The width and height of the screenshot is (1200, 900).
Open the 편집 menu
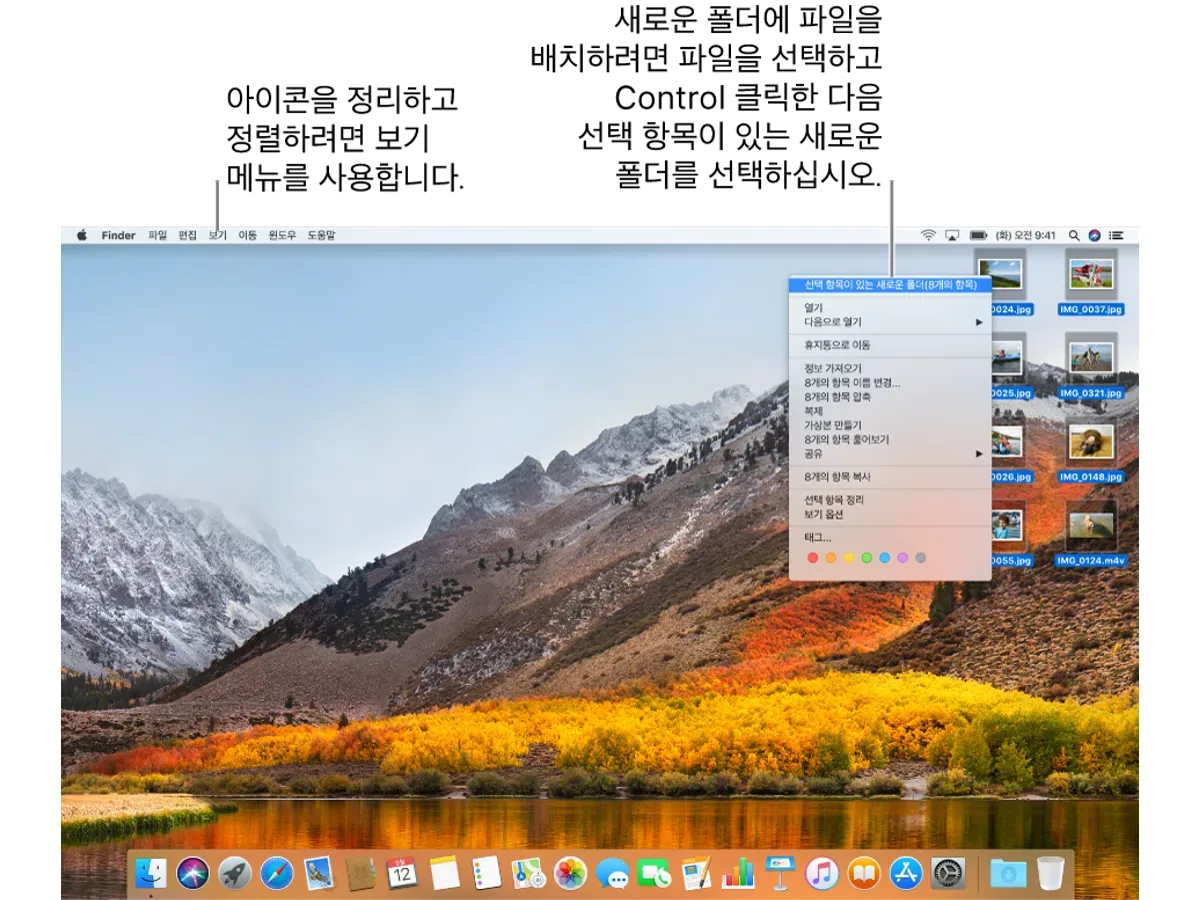[x=188, y=235]
